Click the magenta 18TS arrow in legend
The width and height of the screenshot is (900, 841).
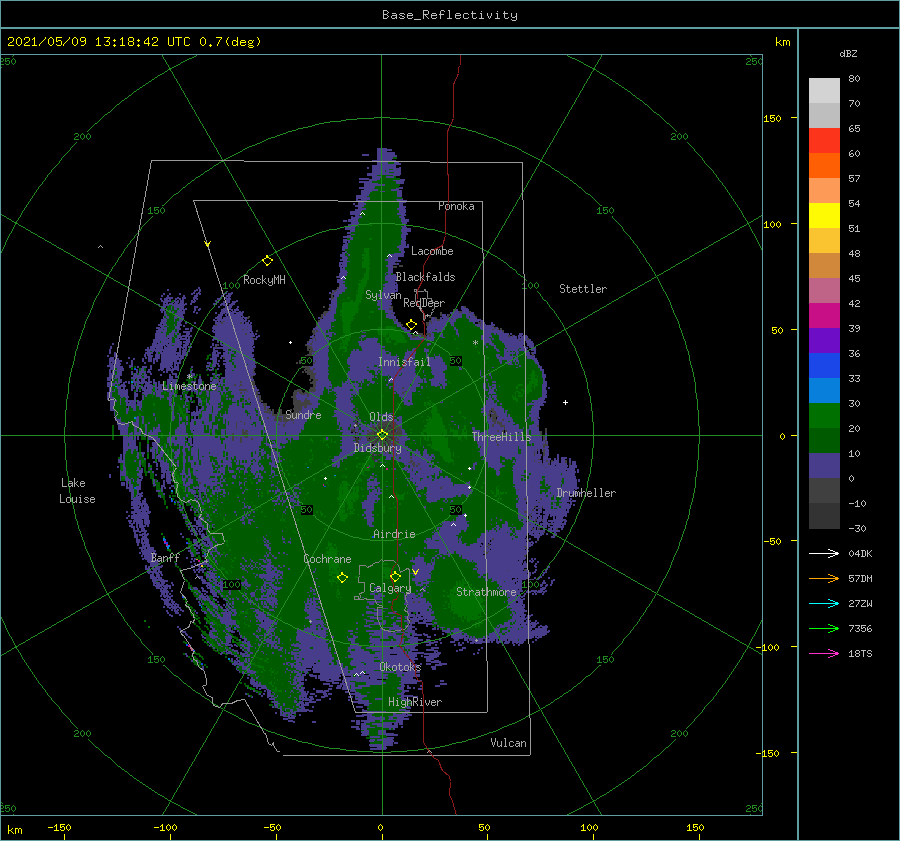pos(824,653)
